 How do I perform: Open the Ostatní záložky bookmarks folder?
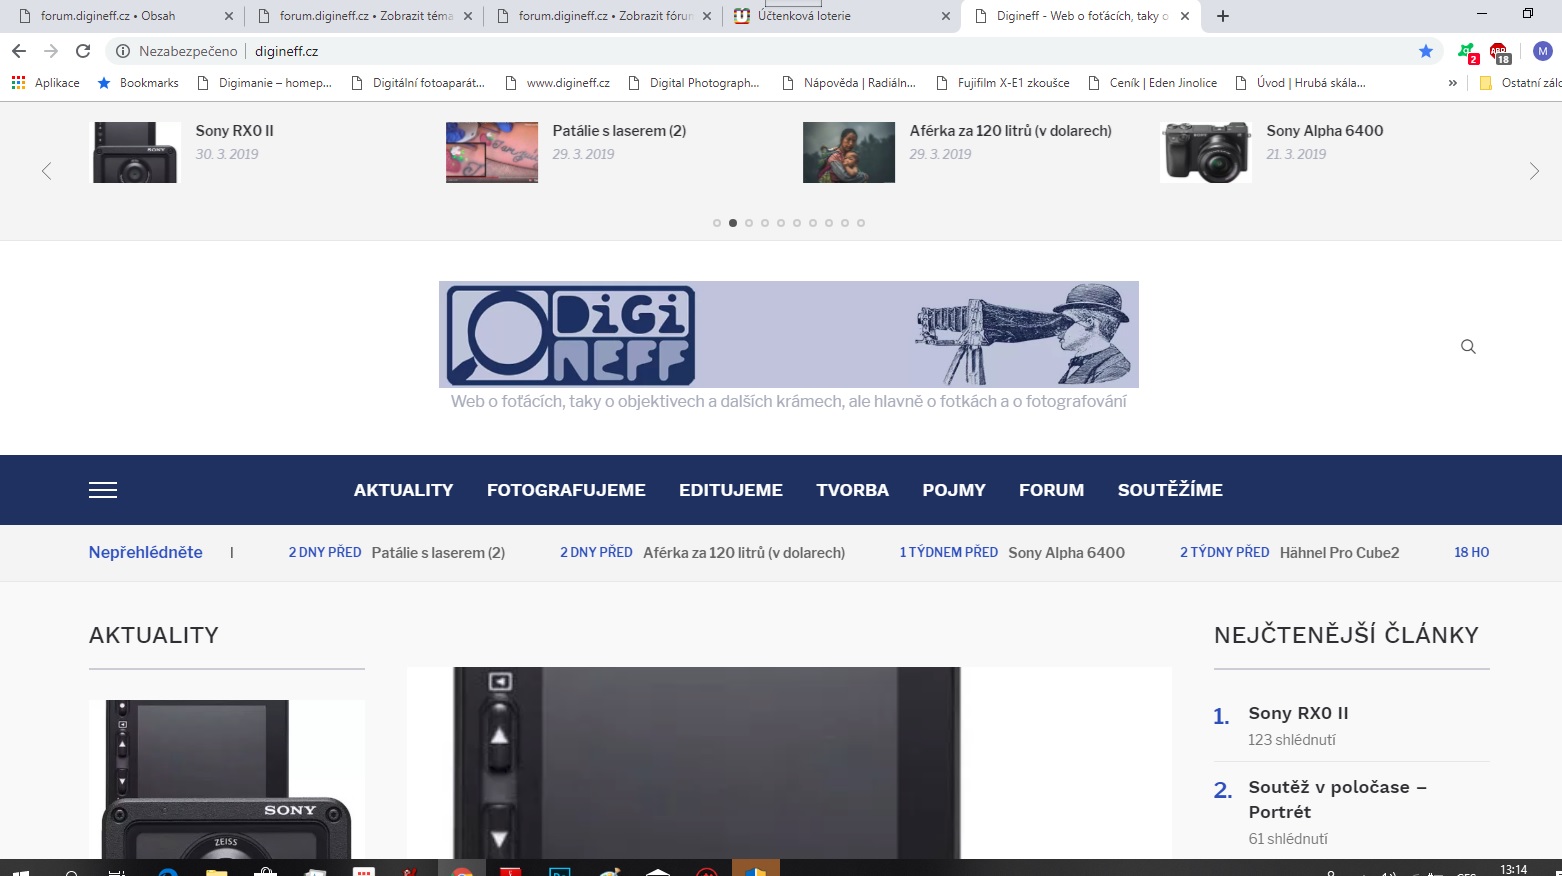pos(1520,83)
